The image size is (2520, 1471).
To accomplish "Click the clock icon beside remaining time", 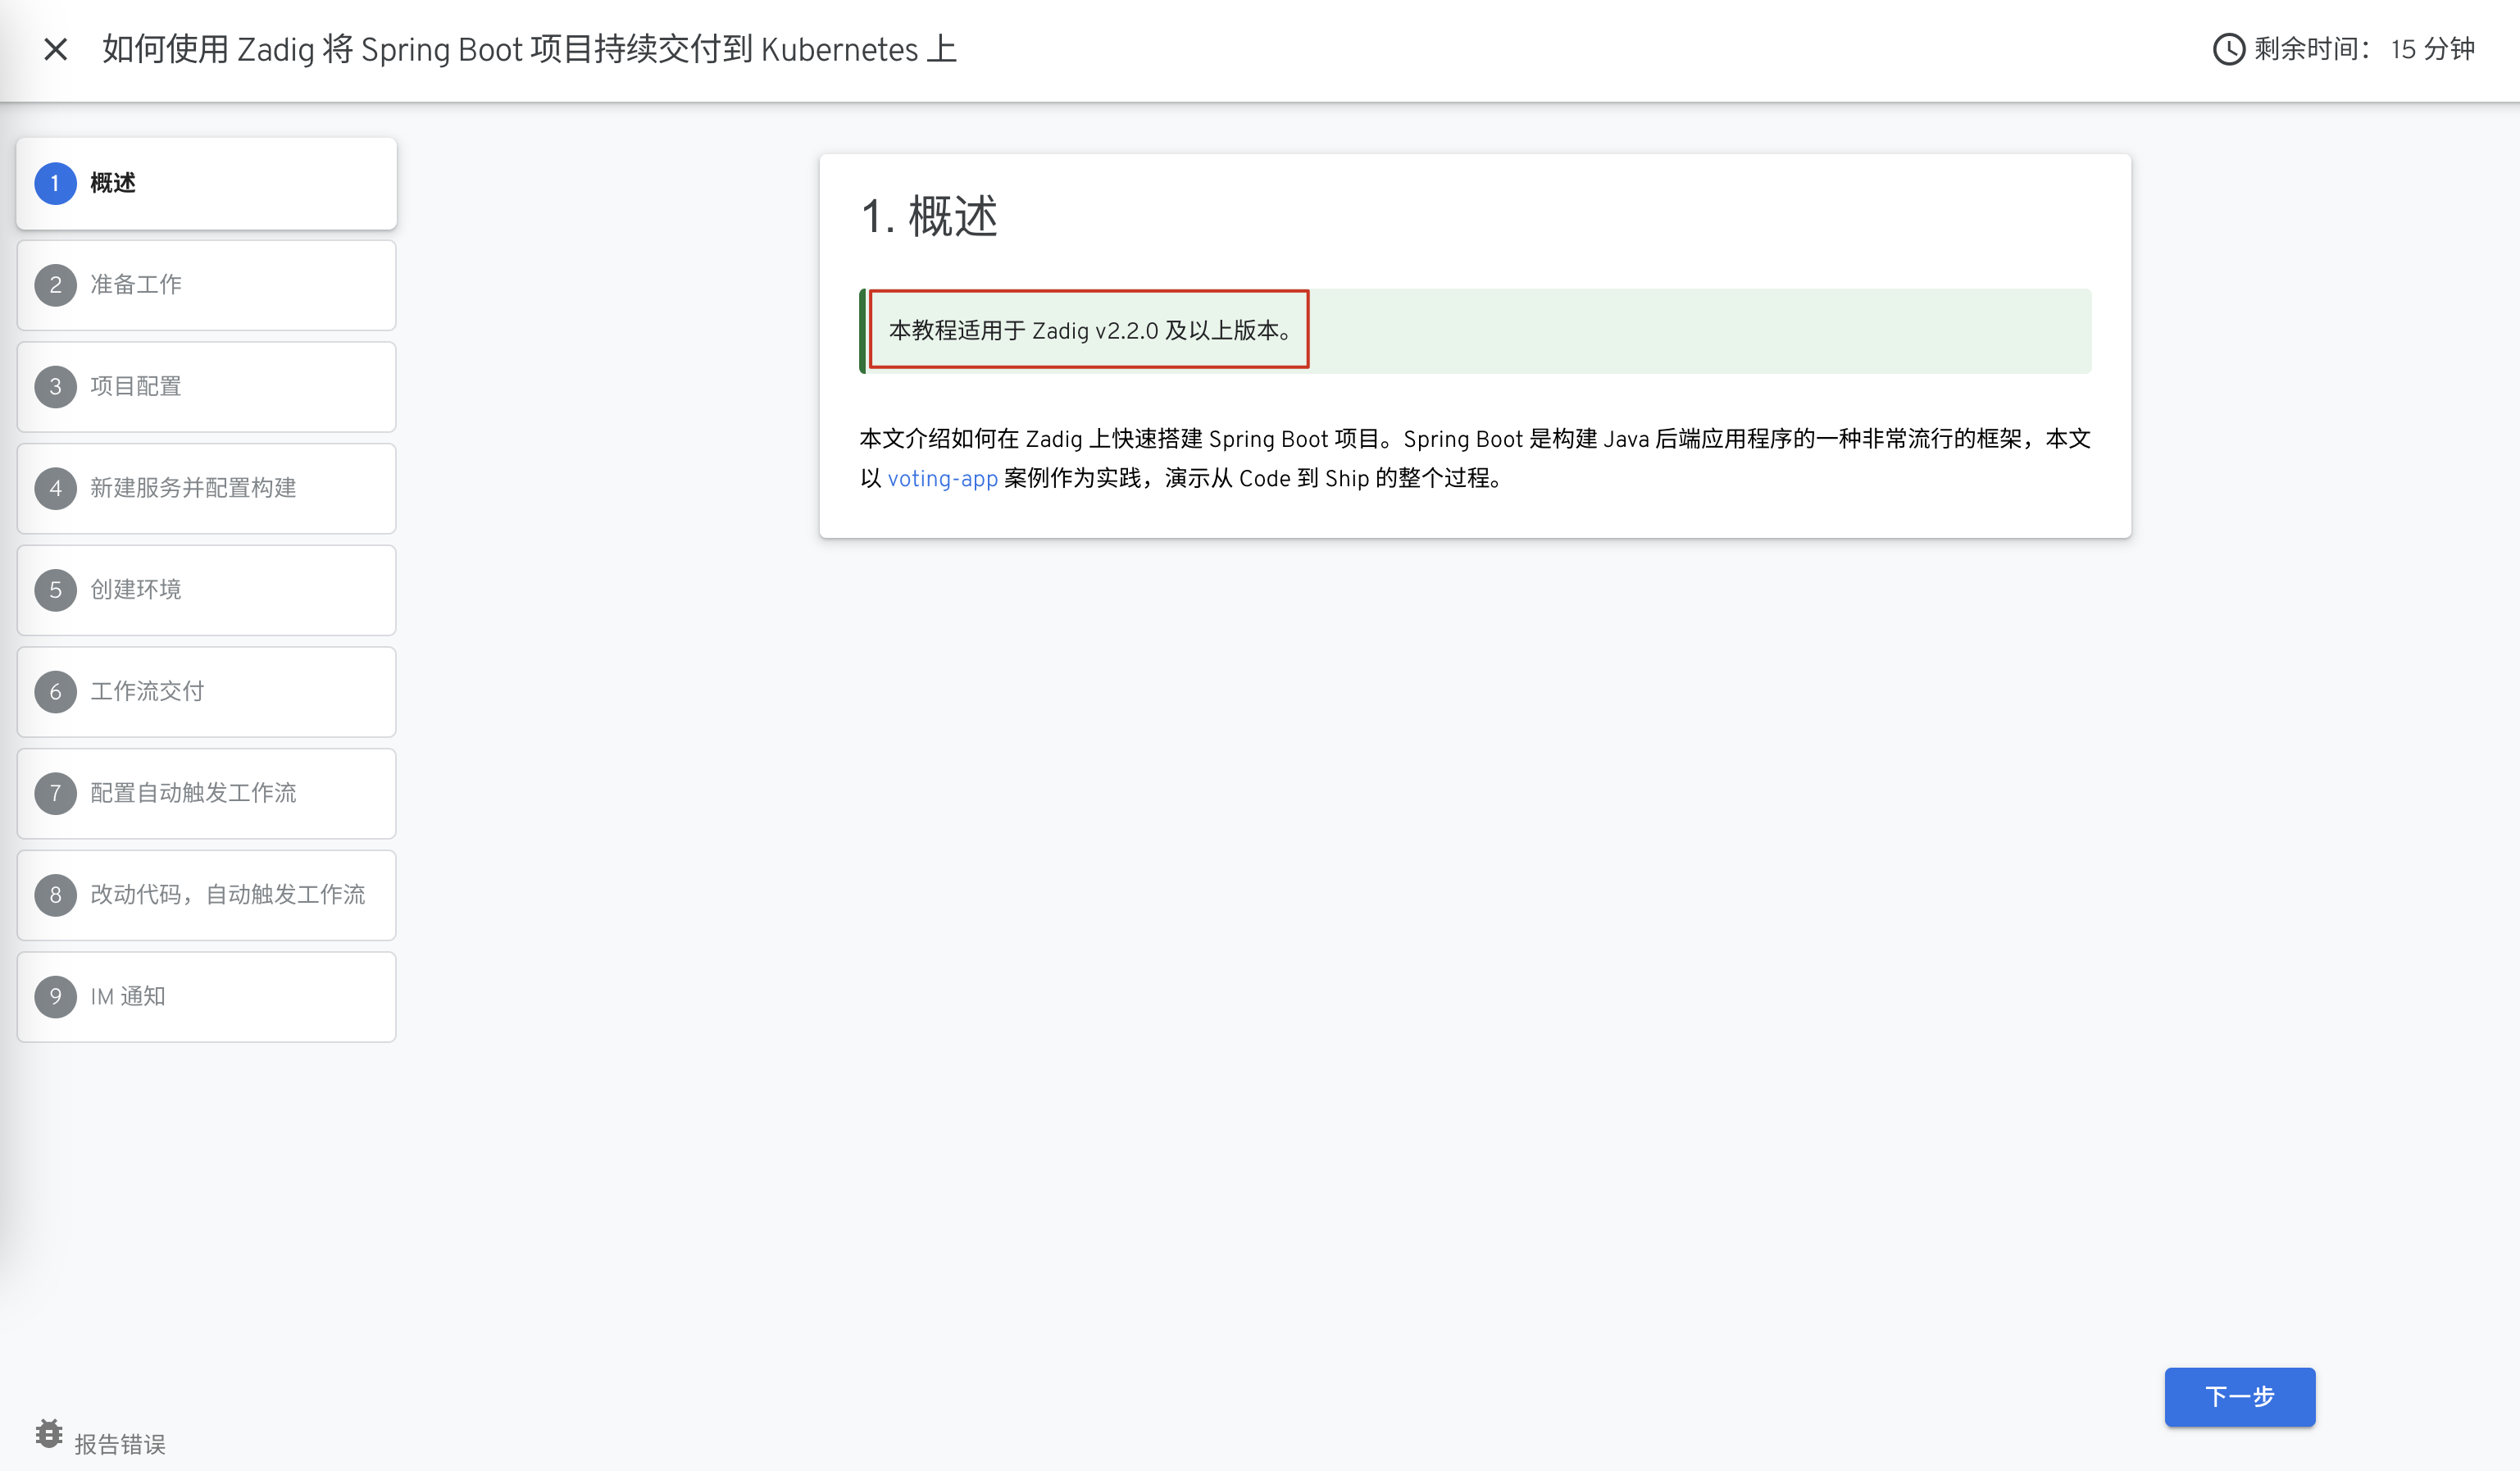I will pos(2228,49).
